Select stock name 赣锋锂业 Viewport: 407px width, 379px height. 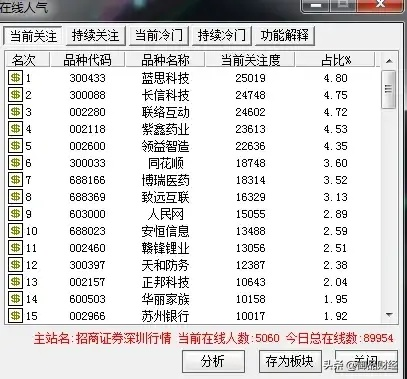[165, 248]
